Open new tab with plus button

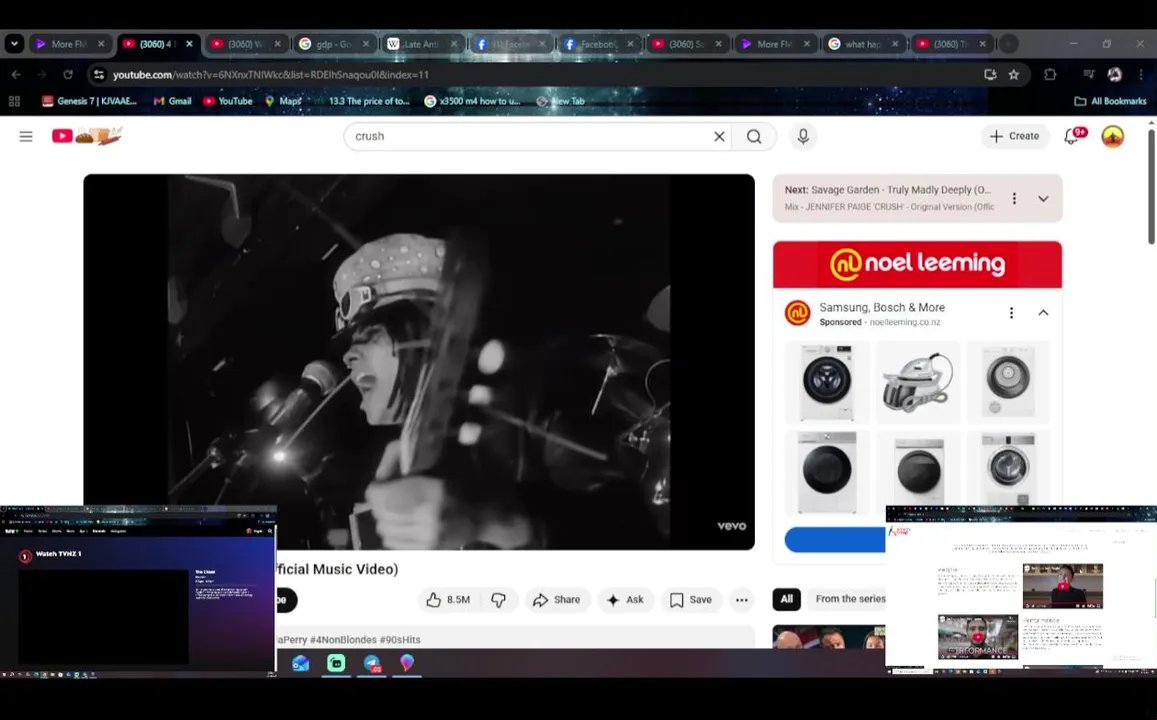(1008, 44)
